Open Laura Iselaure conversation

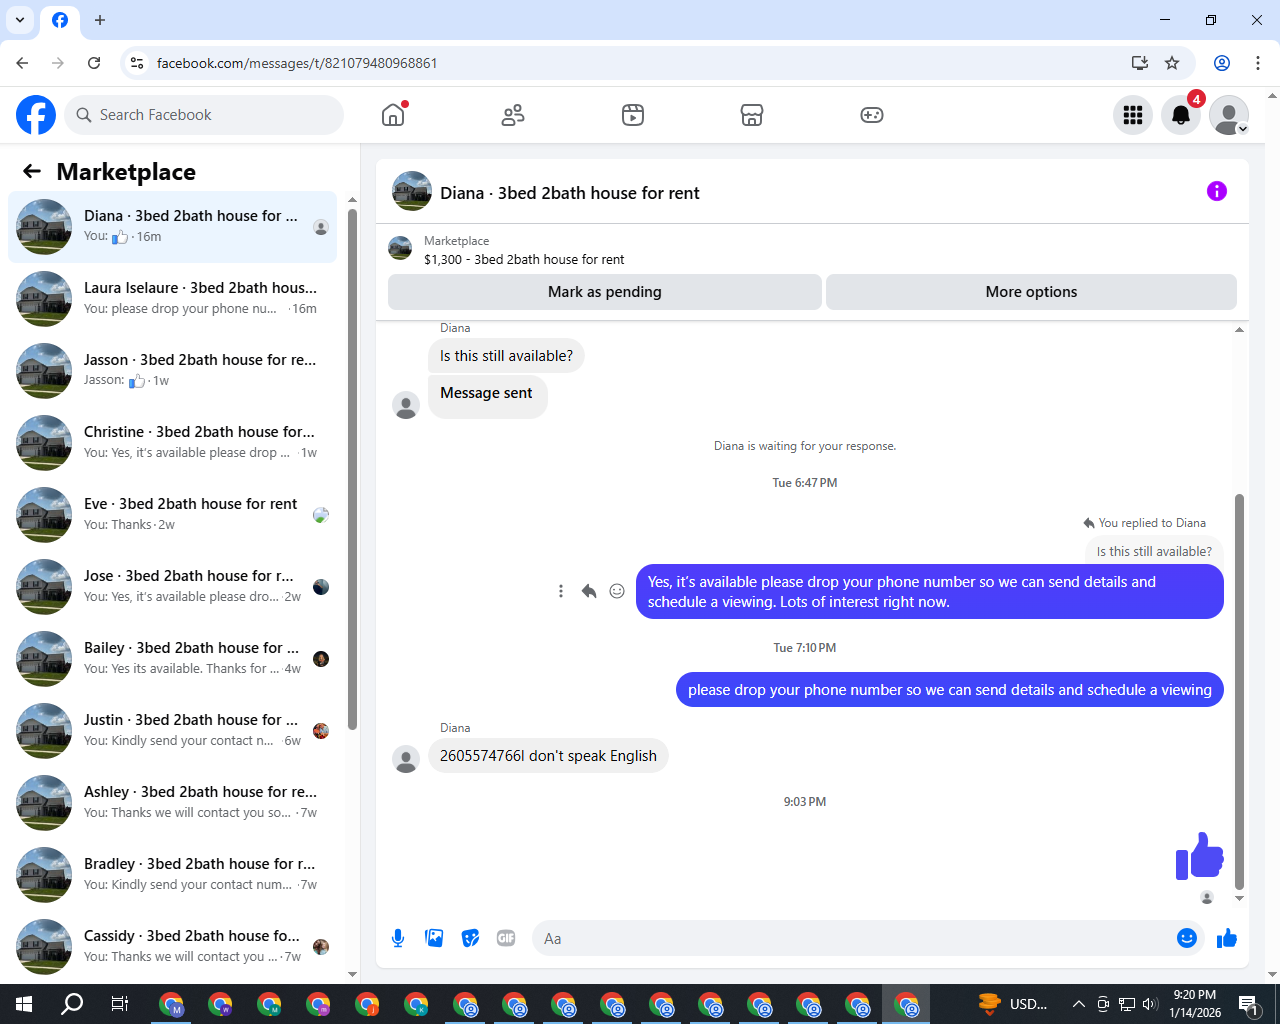click(172, 298)
